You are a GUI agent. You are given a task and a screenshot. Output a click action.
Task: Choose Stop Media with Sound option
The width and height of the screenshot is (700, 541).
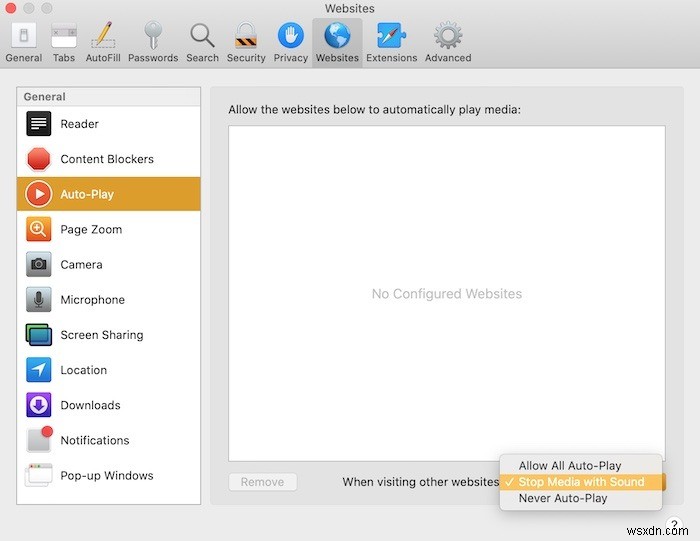(581, 482)
